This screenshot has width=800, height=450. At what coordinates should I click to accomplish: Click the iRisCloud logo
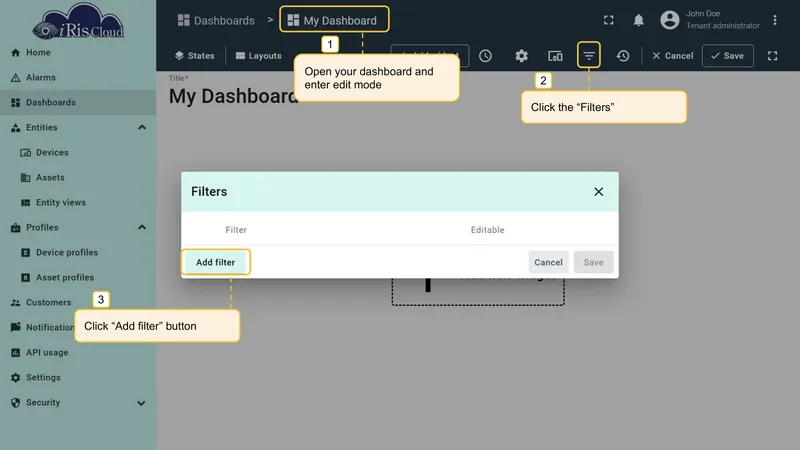(x=78, y=22)
